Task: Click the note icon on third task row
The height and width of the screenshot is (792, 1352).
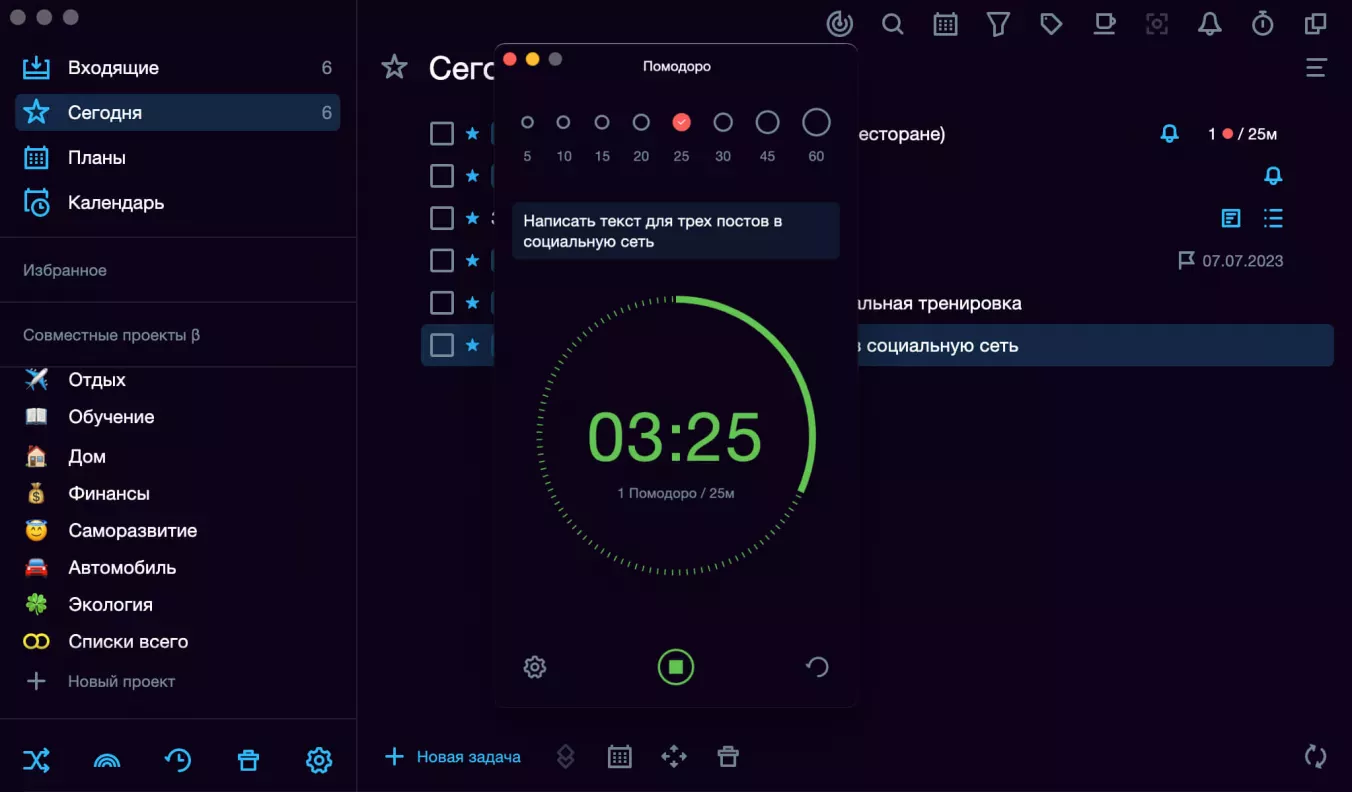Action: [1231, 218]
